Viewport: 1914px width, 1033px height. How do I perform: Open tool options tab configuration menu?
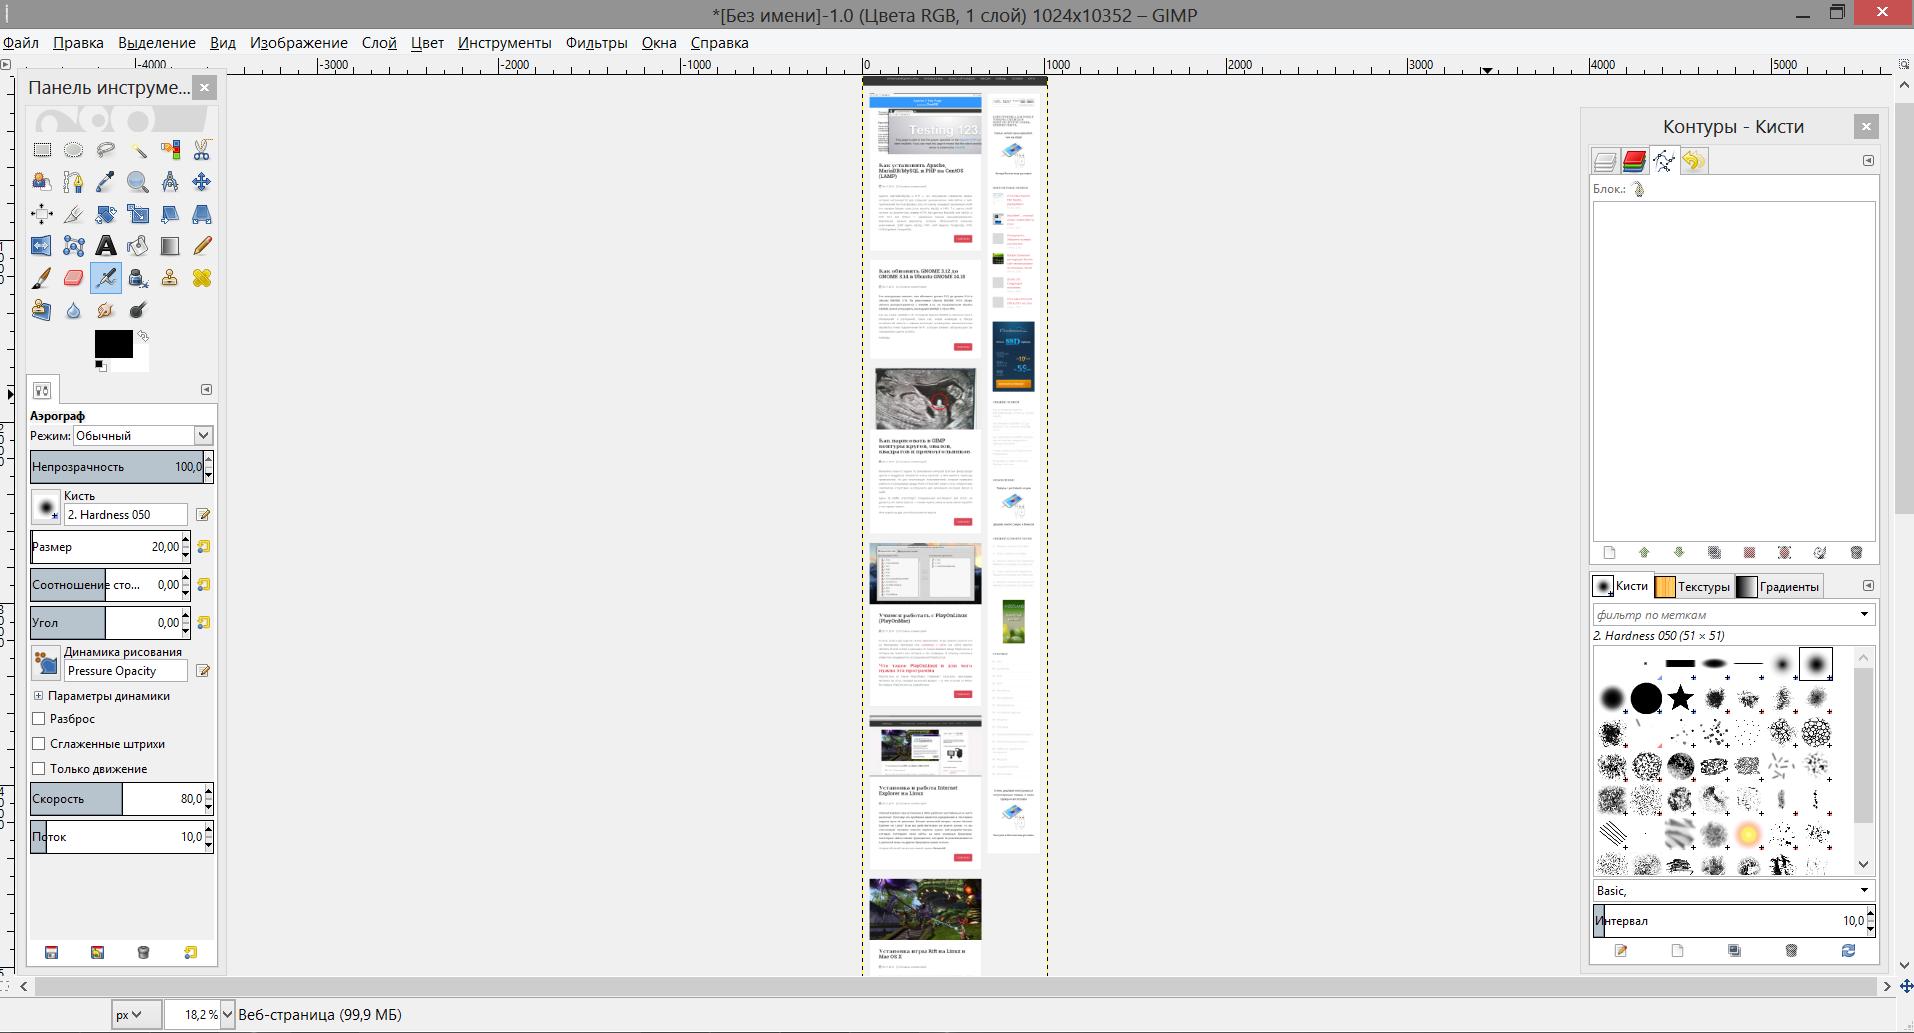[206, 390]
